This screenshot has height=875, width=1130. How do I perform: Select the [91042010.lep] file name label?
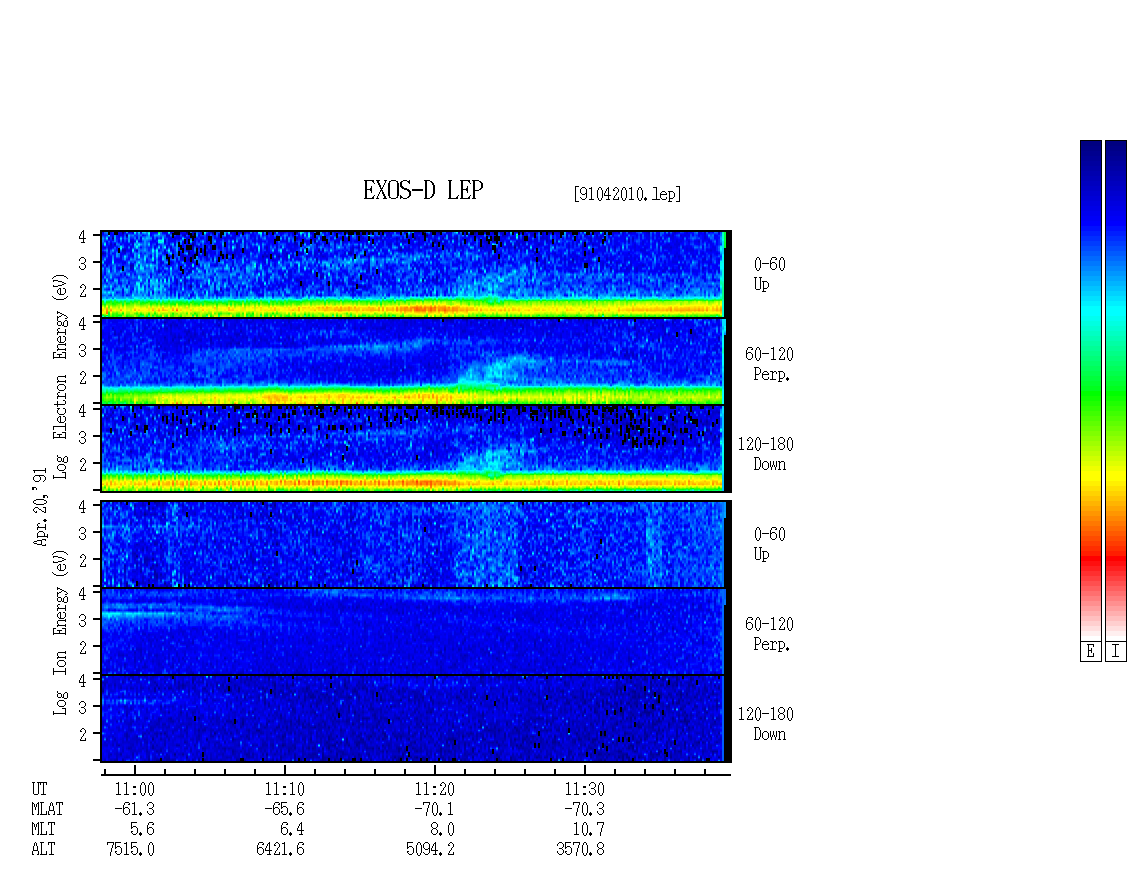coord(627,194)
